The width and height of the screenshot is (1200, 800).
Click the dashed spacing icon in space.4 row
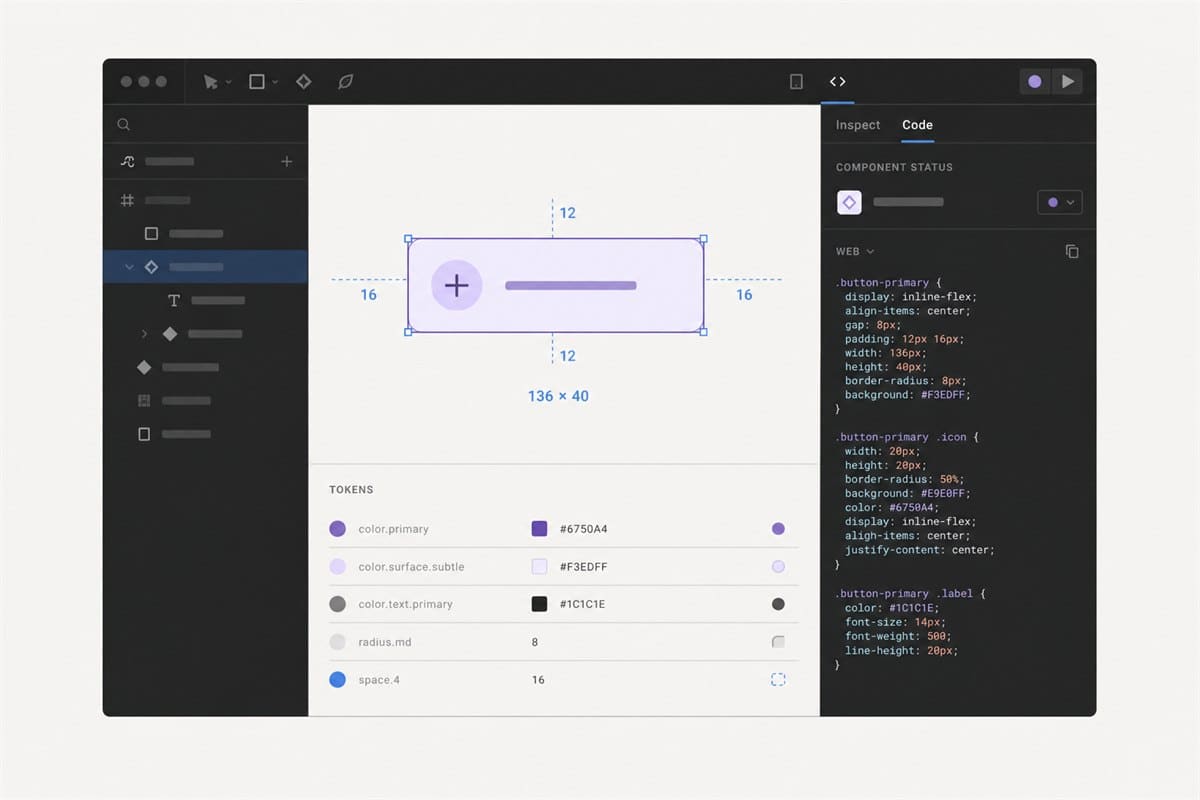point(778,680)
